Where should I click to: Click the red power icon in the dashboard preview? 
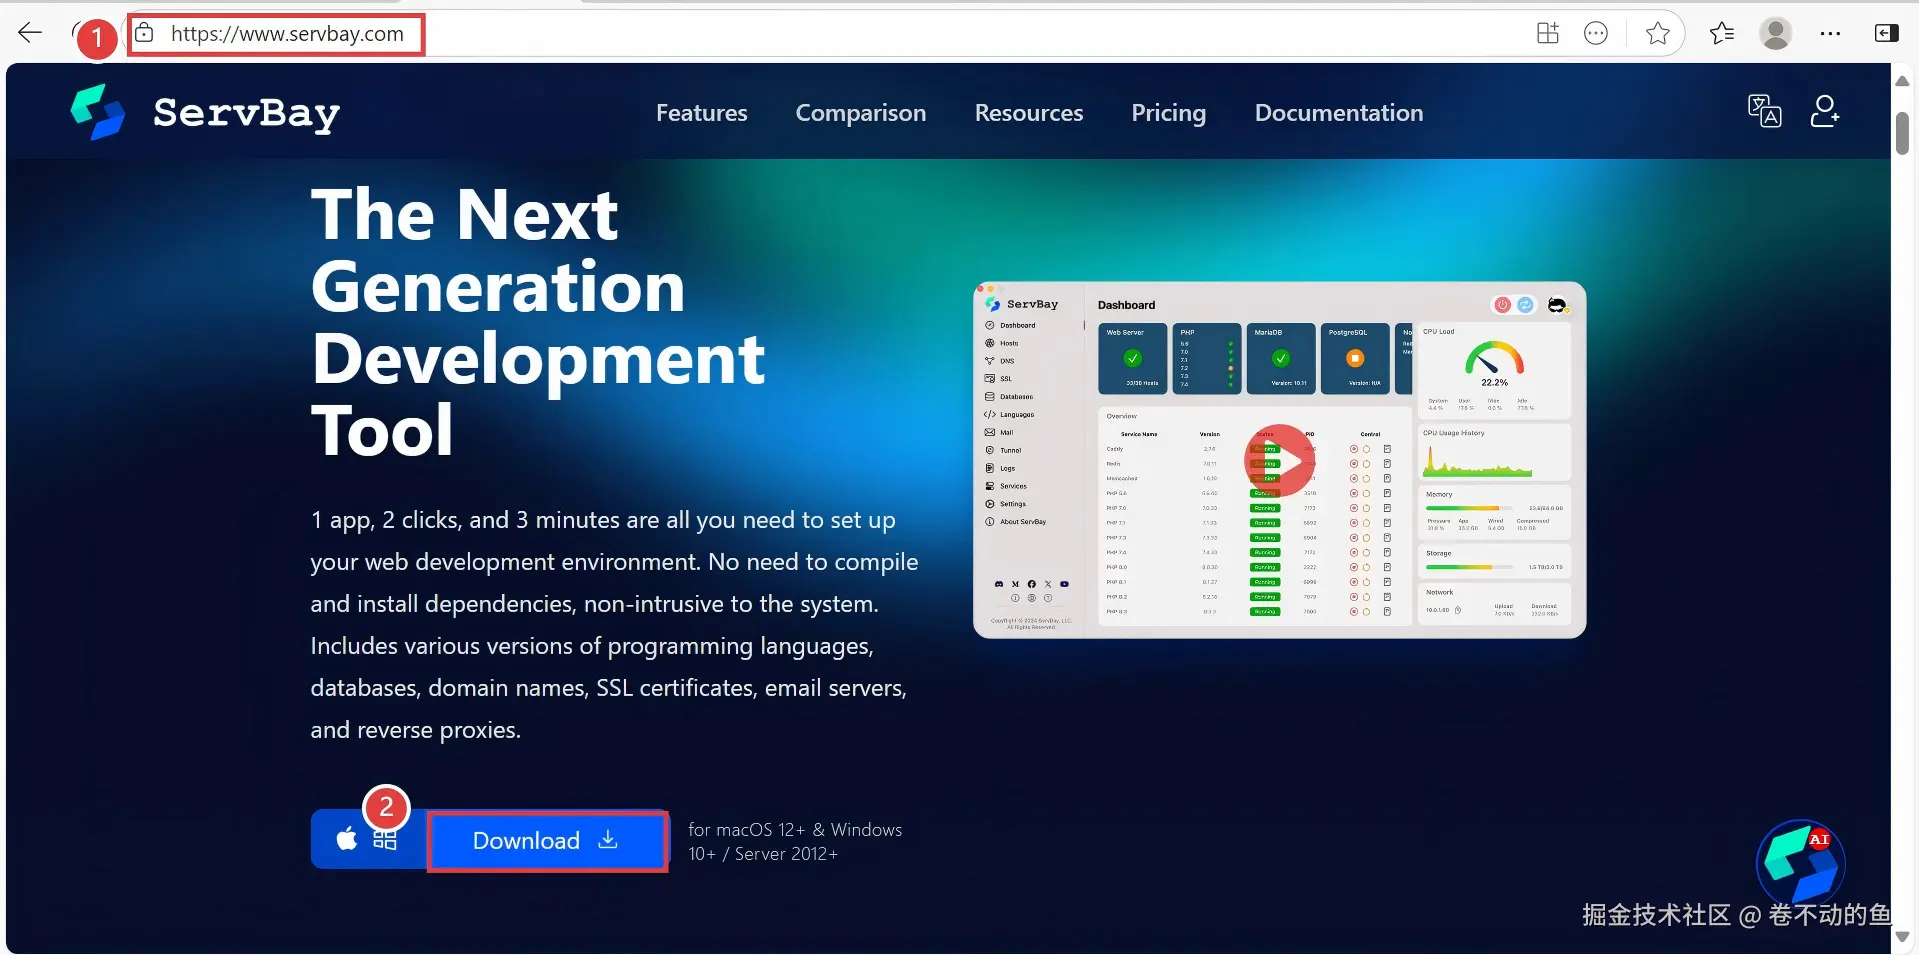(1502, 305)
